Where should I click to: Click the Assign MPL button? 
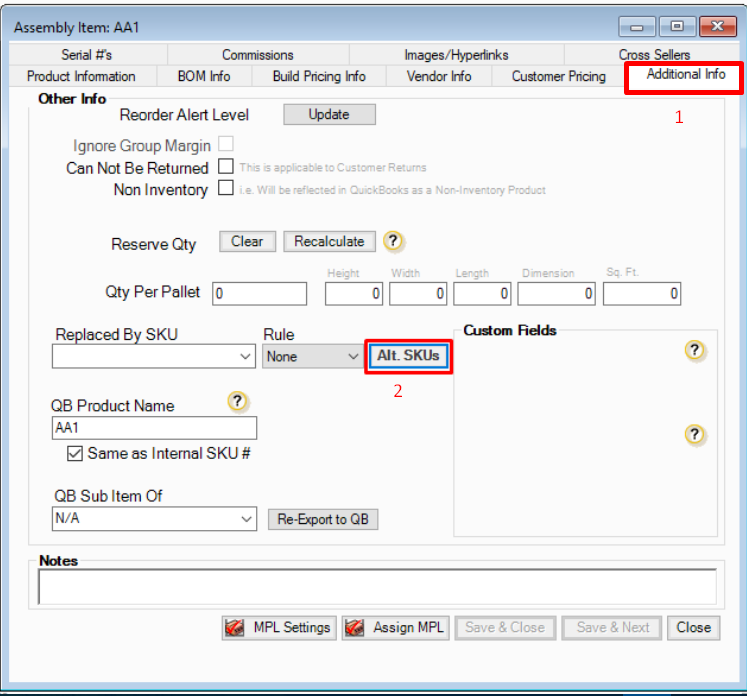pos(396,628)
